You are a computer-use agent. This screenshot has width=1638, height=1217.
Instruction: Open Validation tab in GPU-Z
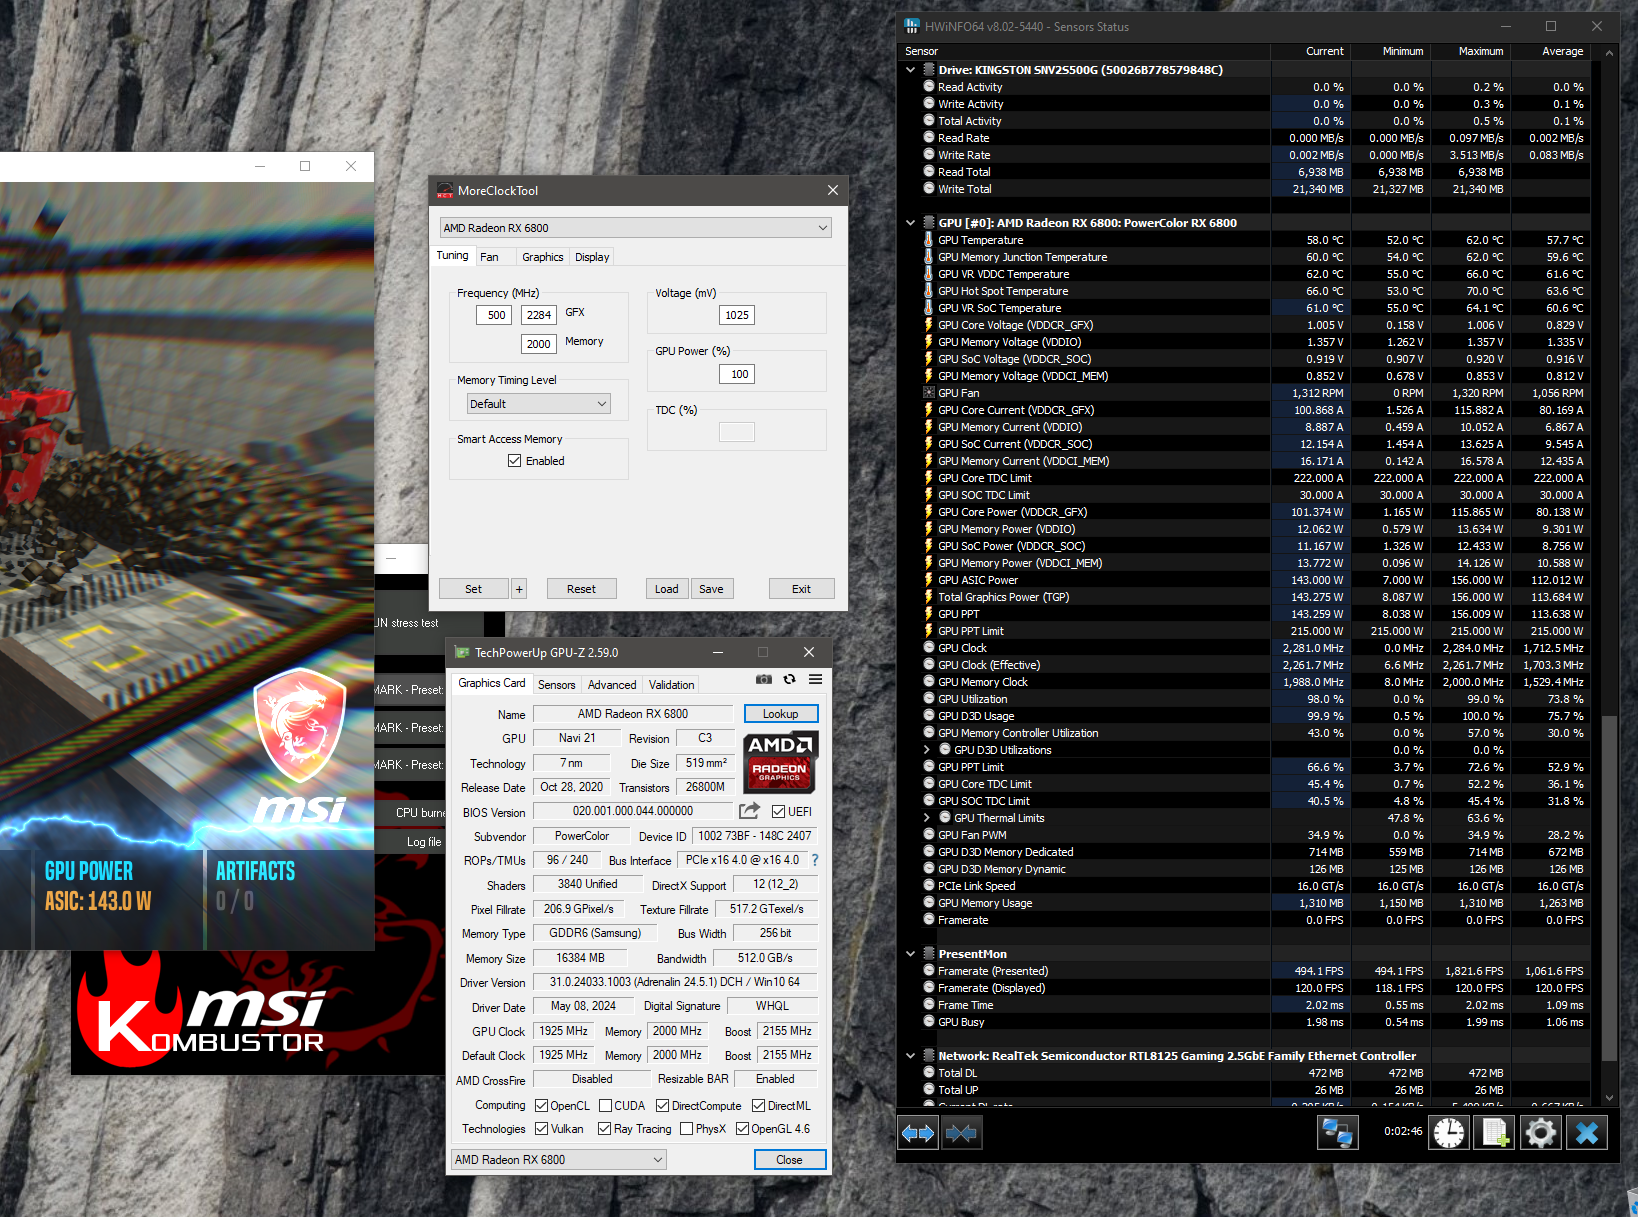coord(672,685)
